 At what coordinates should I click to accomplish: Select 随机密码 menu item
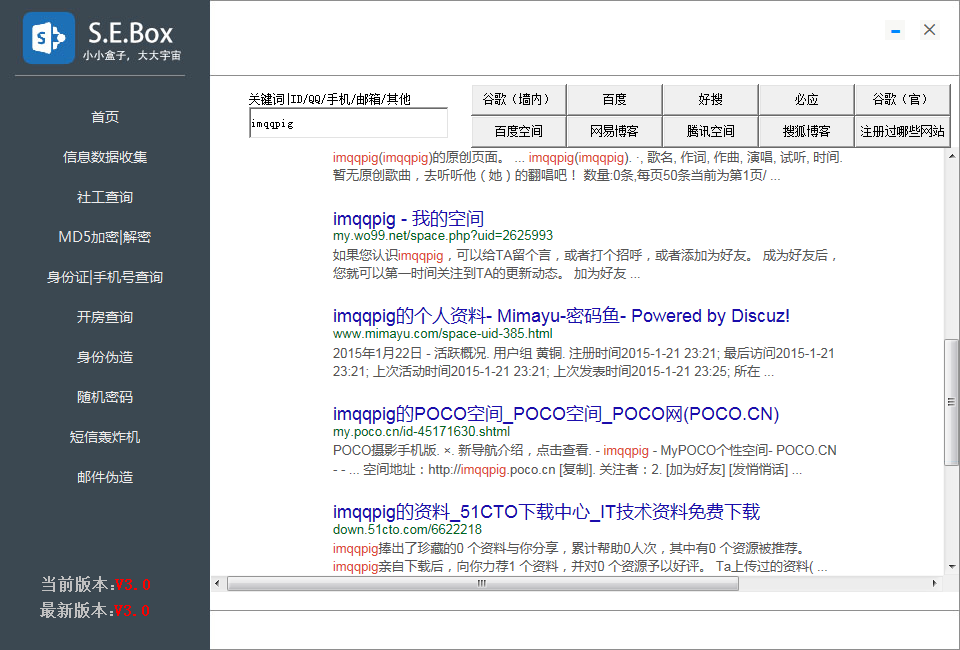coord(105,397)
